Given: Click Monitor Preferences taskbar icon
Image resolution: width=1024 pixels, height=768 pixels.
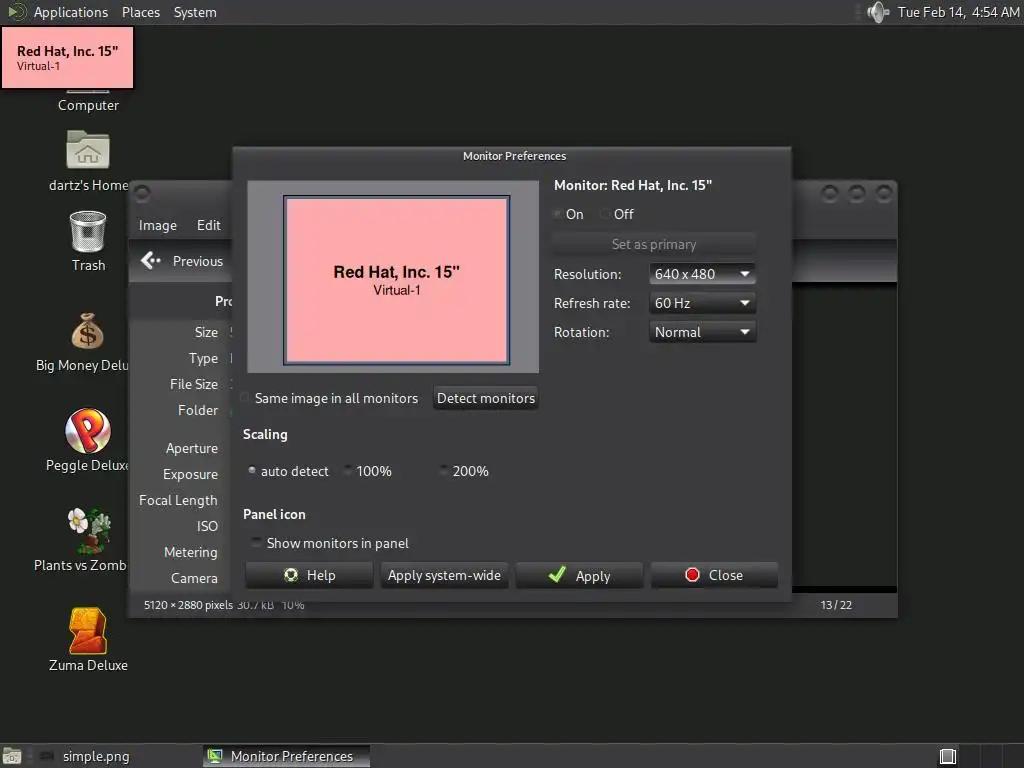Looking at the screenshot, I should pos(214,756).
